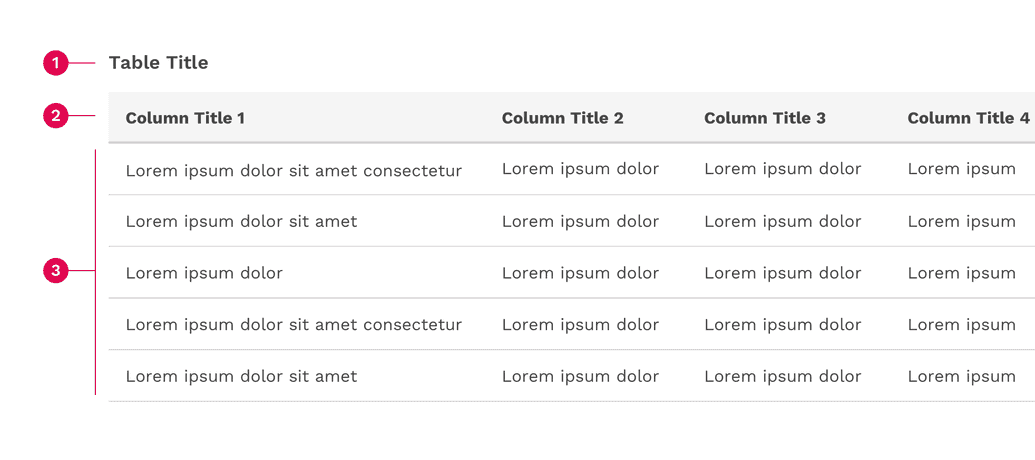1035x460 pixels.
Task: Select fifth row's cell under Column Title 4
Action: click(x=961, y=377)
